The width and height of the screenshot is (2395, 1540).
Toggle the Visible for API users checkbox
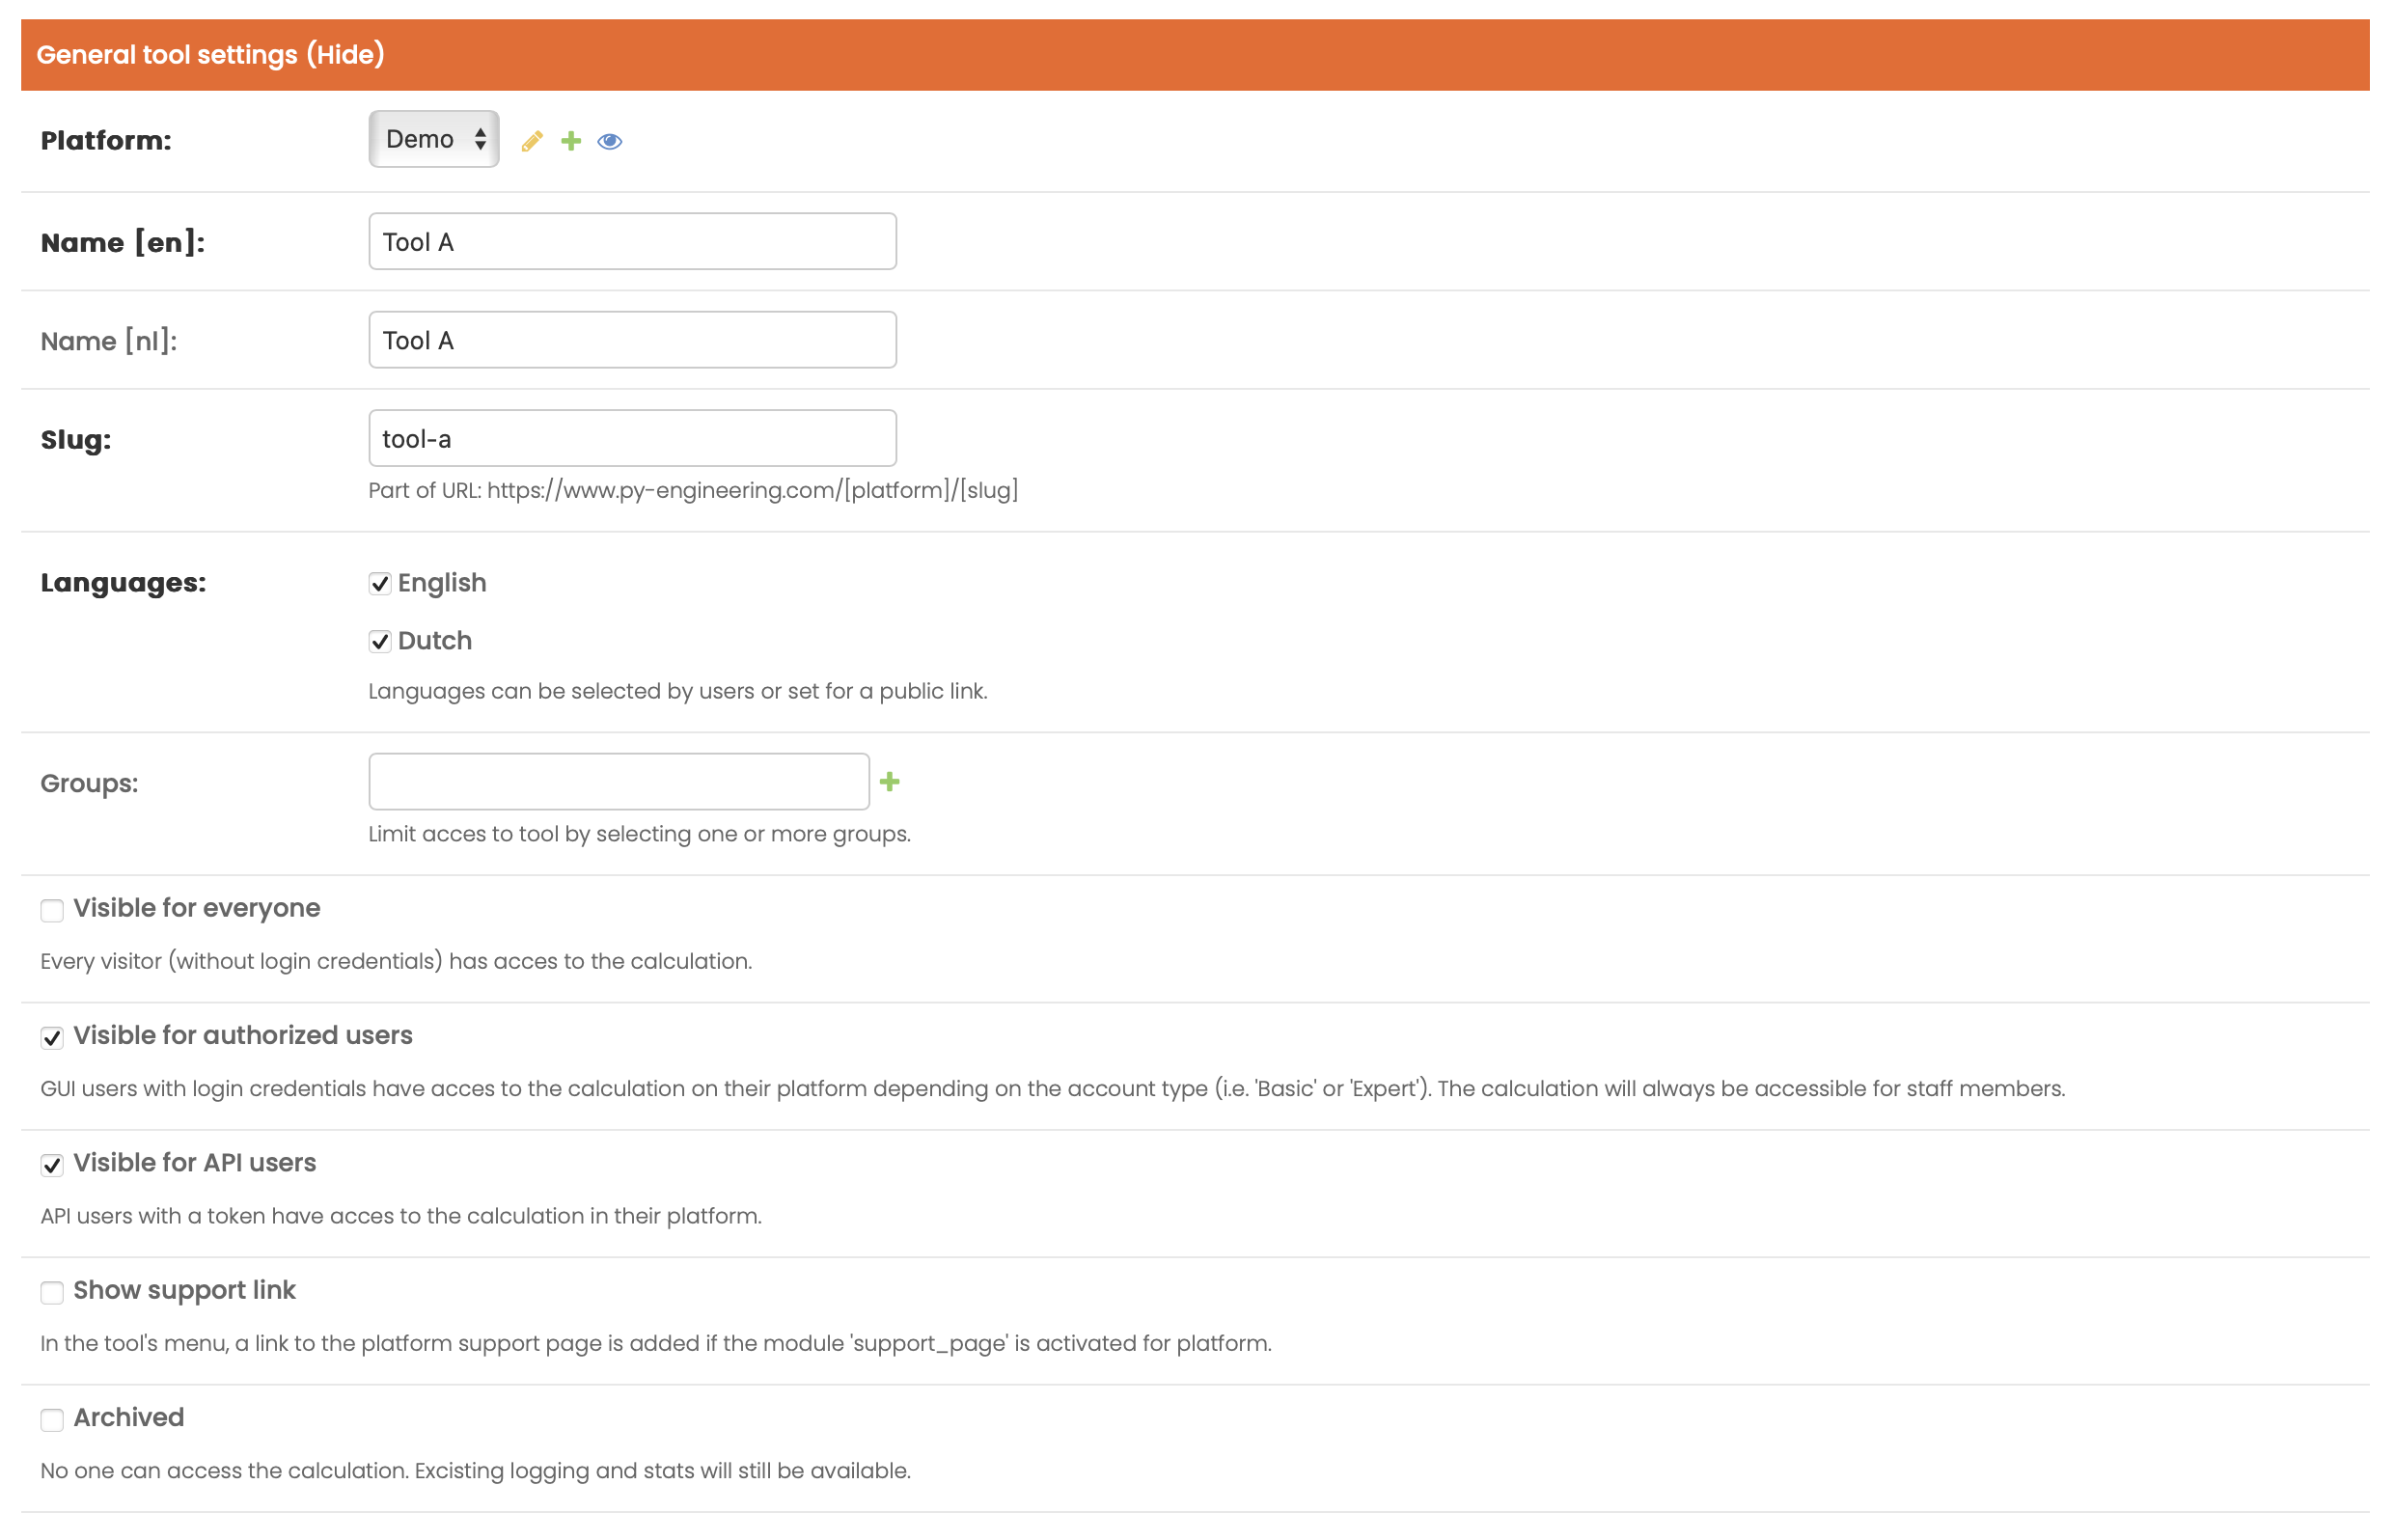pyautogui.click(x=52, y=1165)
